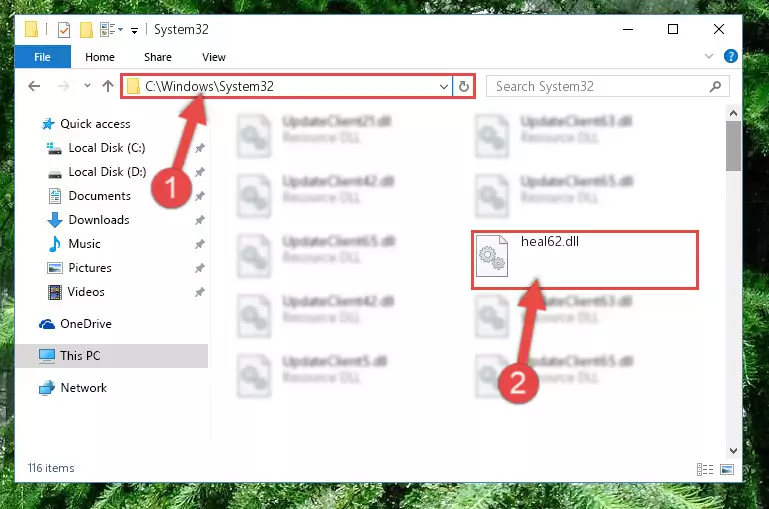
Task: Click the Downloads blue arrow icon
Action: (x=55, y=220)
